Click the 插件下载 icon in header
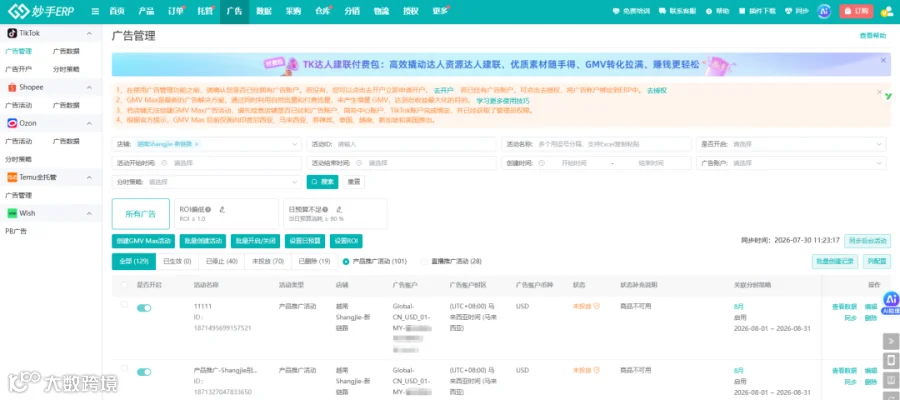The image size is (900, 400). [742, 11]
